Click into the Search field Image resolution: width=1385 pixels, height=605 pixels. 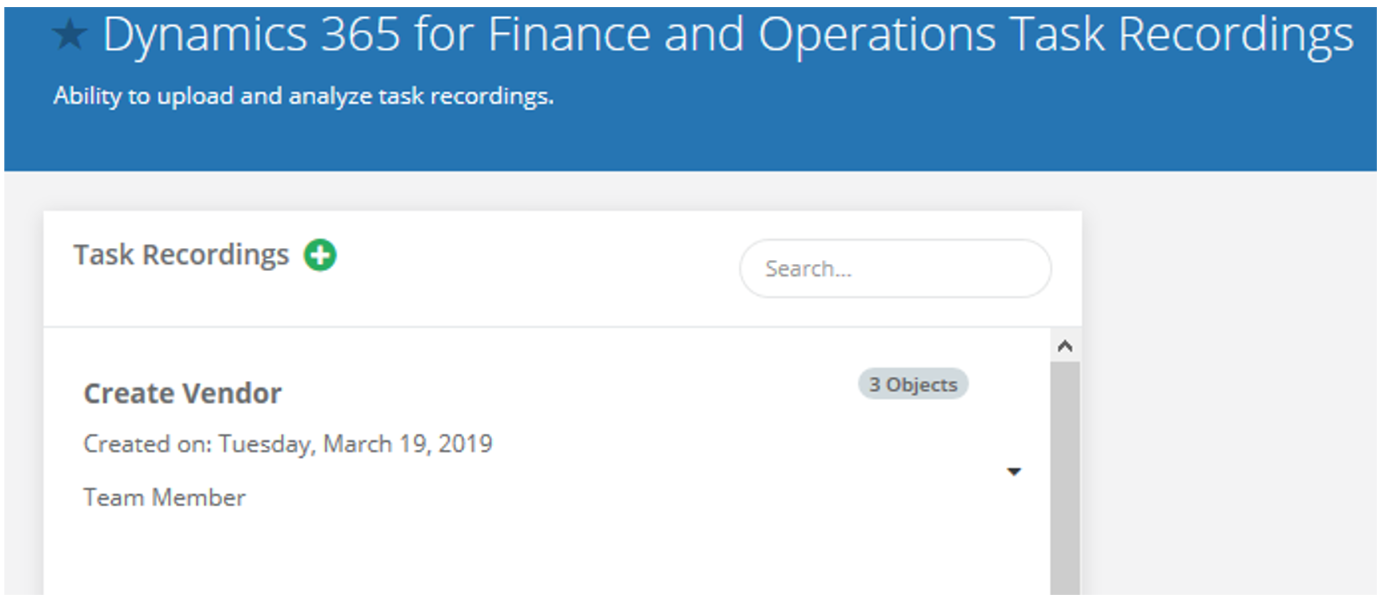[895, 268]
